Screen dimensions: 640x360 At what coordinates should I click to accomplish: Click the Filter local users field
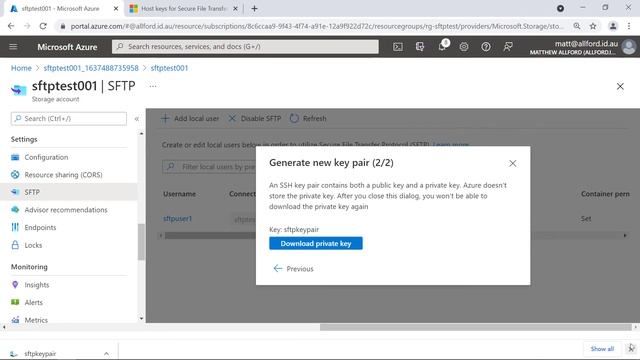coord(209,167)
